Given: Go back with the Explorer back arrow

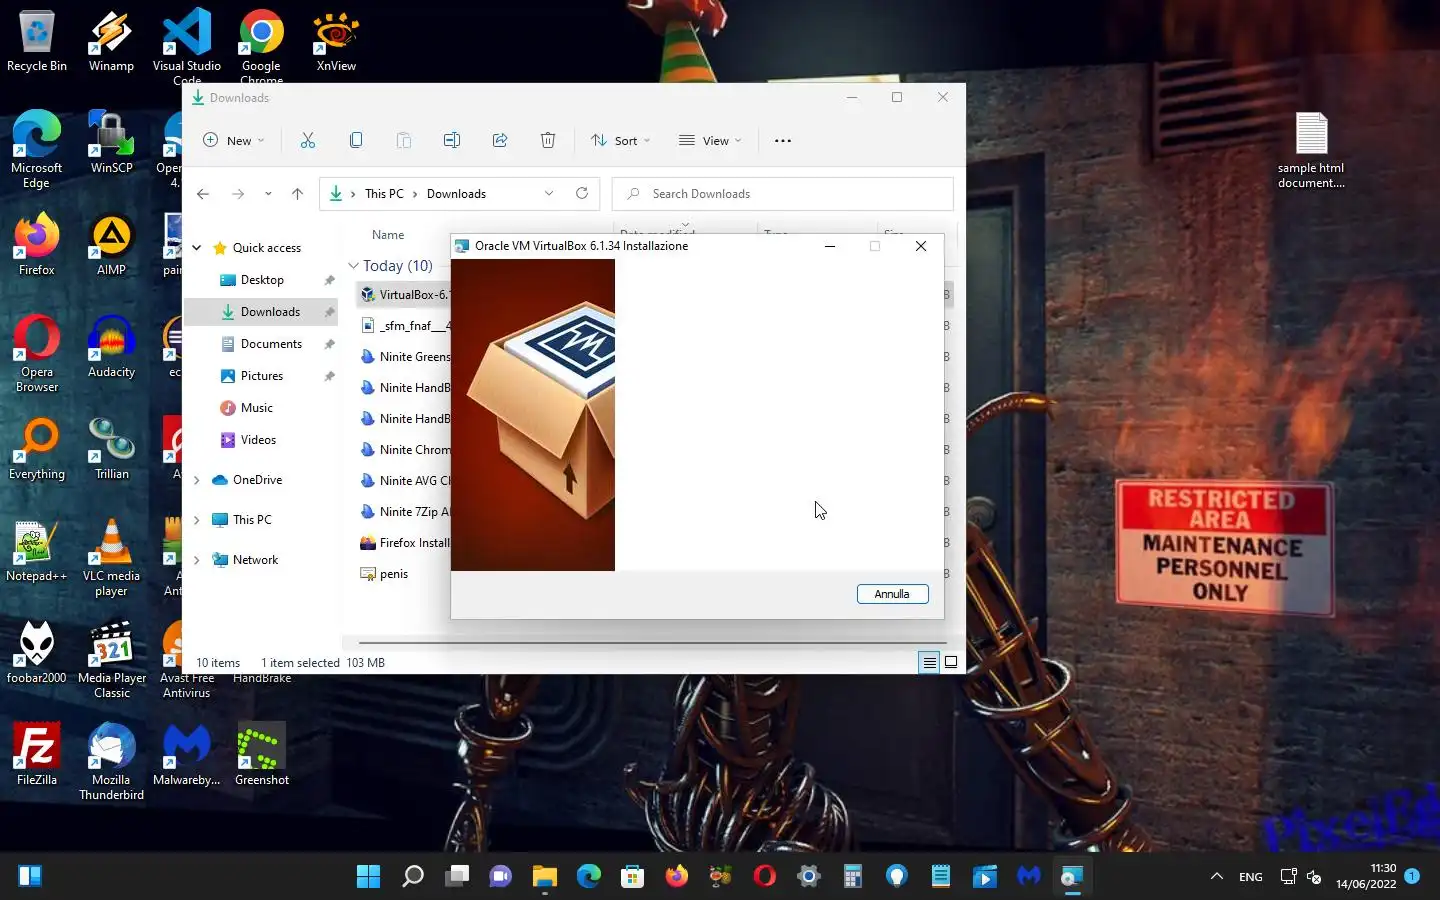Looking at the screenshot, I should (203, 194).
